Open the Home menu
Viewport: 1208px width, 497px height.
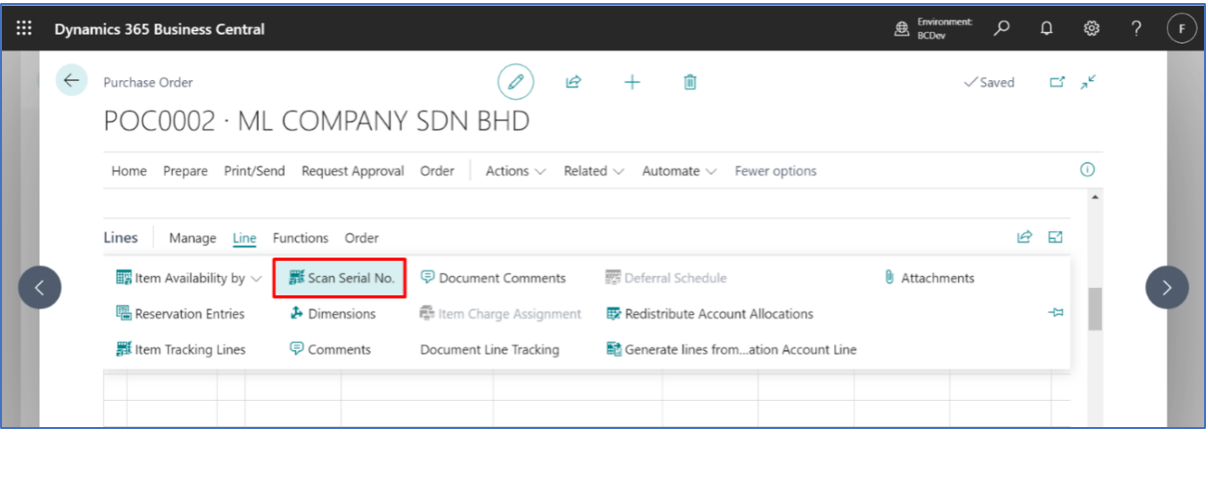[x=129, y=171]
